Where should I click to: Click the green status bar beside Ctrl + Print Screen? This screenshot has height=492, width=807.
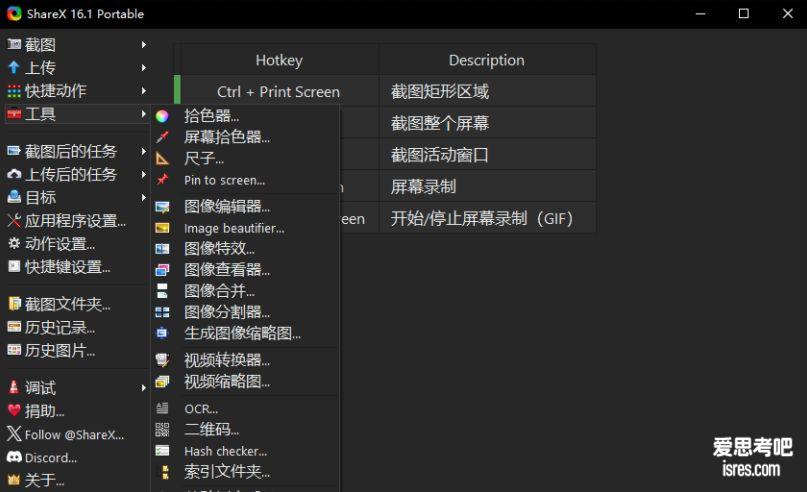pyautogui.click(x=177, y=91)
